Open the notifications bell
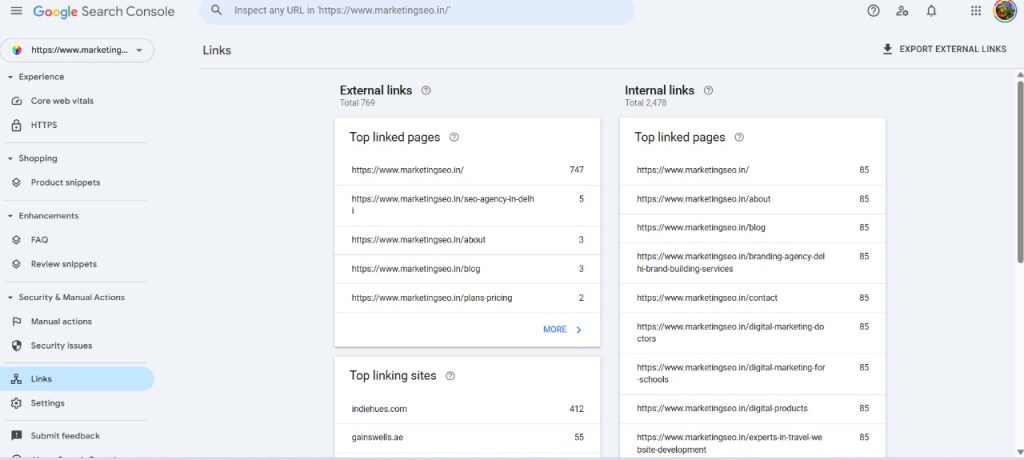The width and height of the screenshot is (1024, 460). 931,10
